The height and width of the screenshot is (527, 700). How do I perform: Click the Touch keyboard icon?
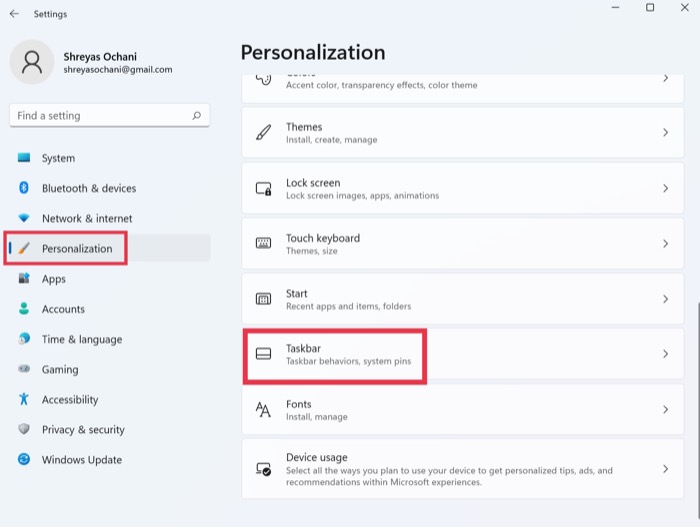(264, 244)
